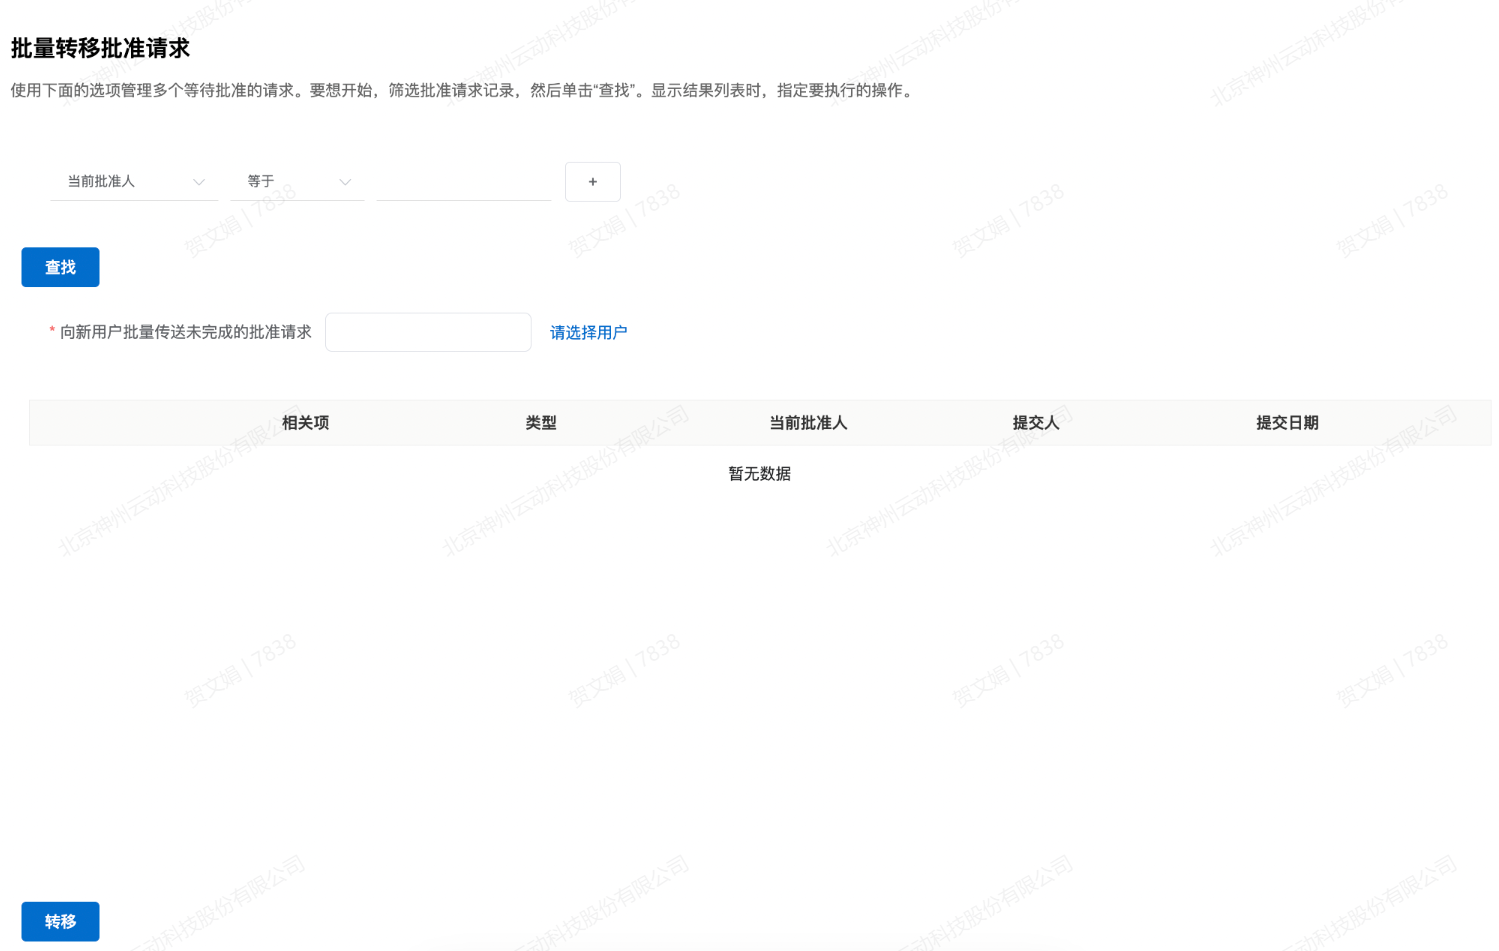The image size is (1499, 951).
Task: Click the chevron arrow beside 等于
Action: click(345, 182)
